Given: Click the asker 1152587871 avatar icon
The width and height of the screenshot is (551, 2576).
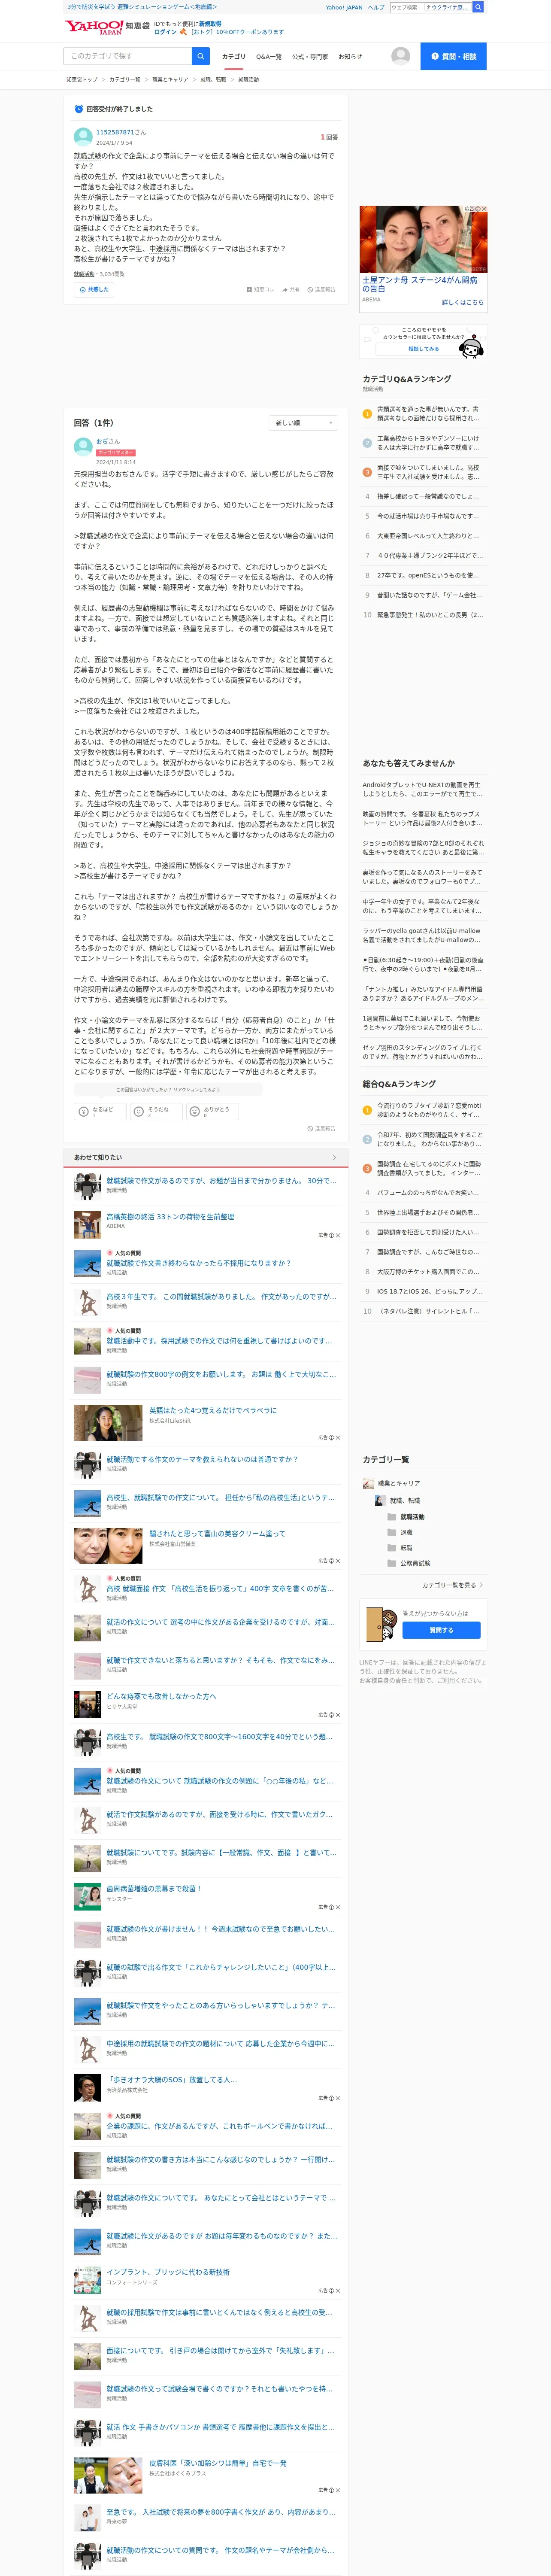Looking at the screenshot, I should coord(83,136).
